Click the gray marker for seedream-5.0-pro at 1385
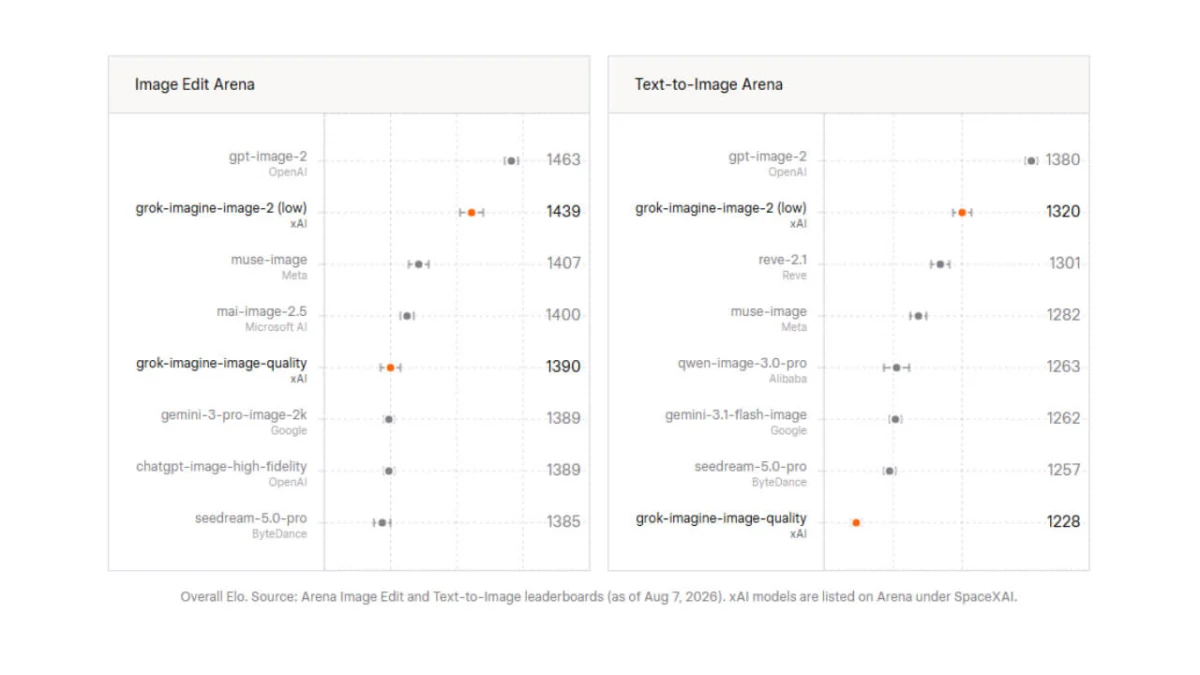 click(x=382, y=522)
